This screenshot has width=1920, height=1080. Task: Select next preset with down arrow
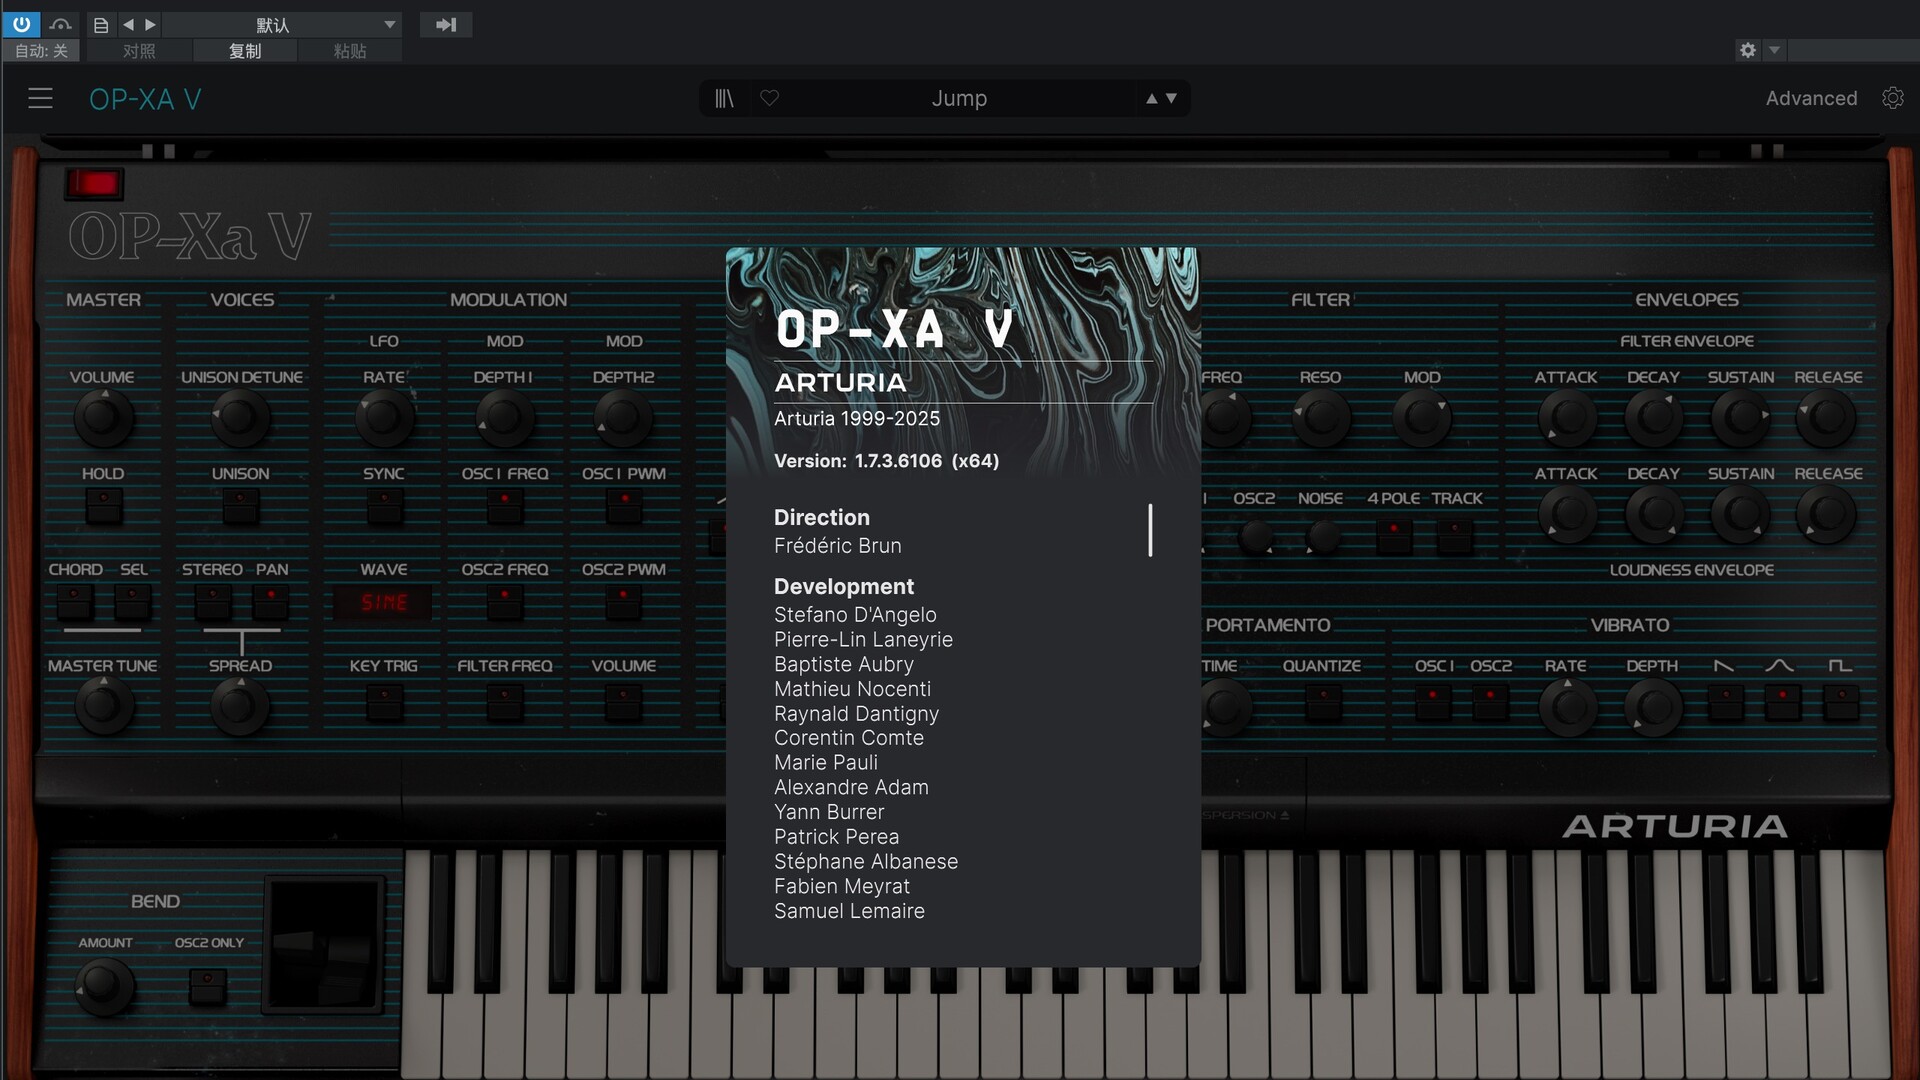(x=1171, y=98)
